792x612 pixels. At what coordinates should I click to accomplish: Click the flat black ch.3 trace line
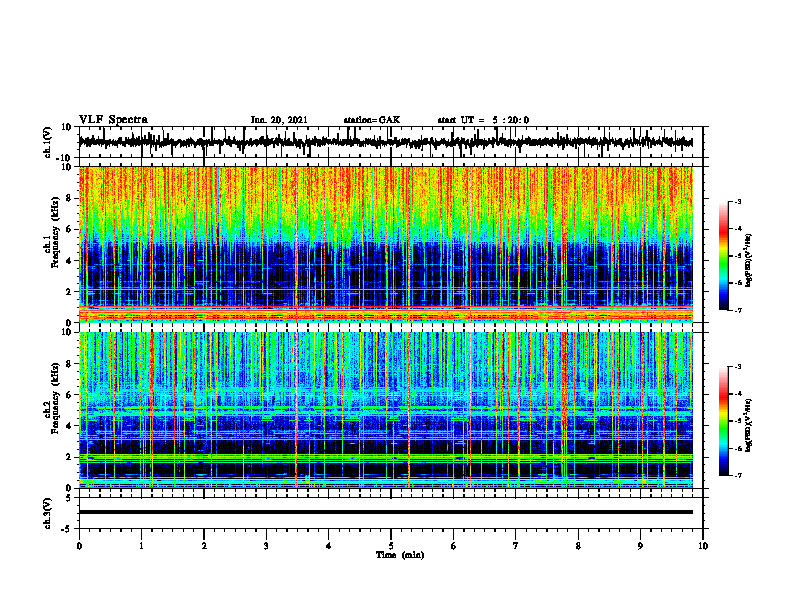tap(385, 512)
